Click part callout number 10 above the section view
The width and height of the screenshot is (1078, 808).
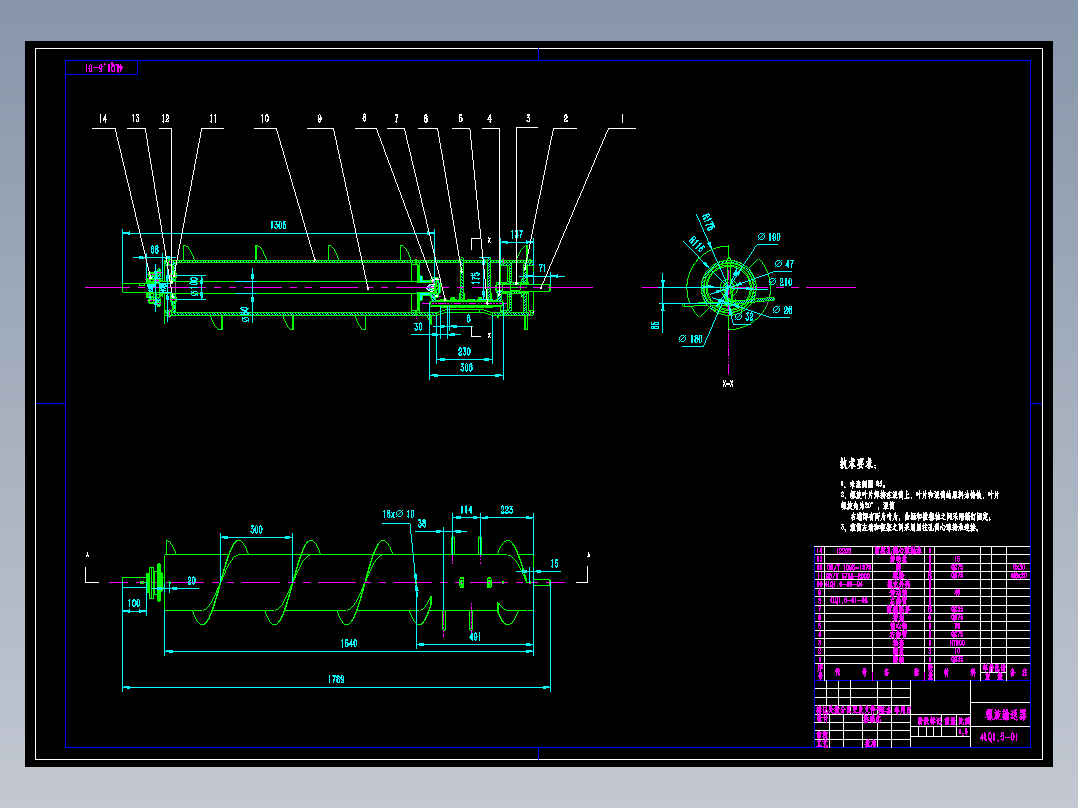point(265,119)
